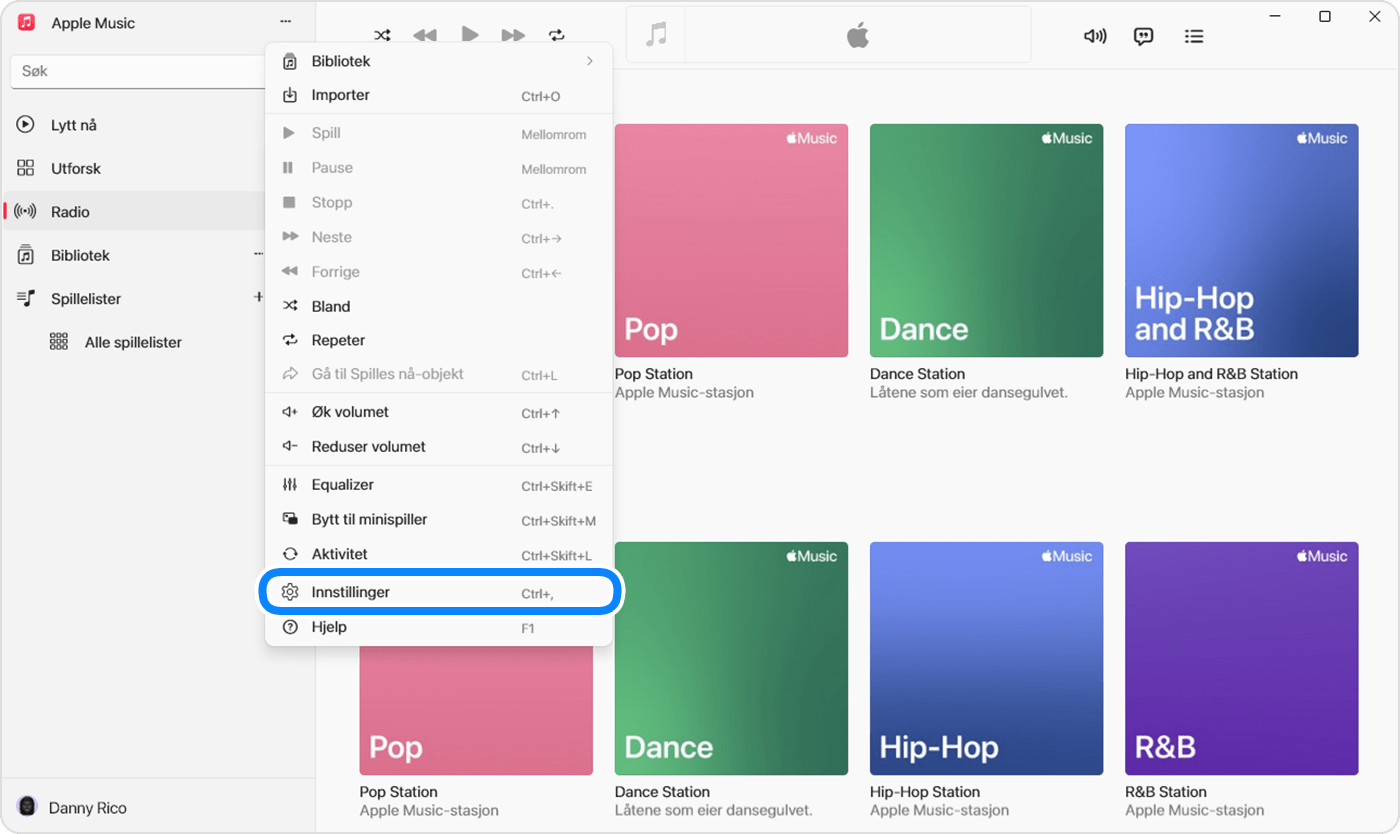The width and height of the screenshot is (1400, 834).
Task: Maximize the Apple Music window
Action: pyautogui.click(x=1325, y=16)
